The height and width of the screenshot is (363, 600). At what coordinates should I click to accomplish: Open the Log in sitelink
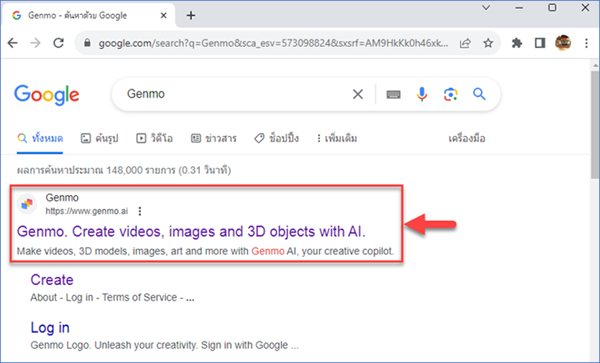50,328
